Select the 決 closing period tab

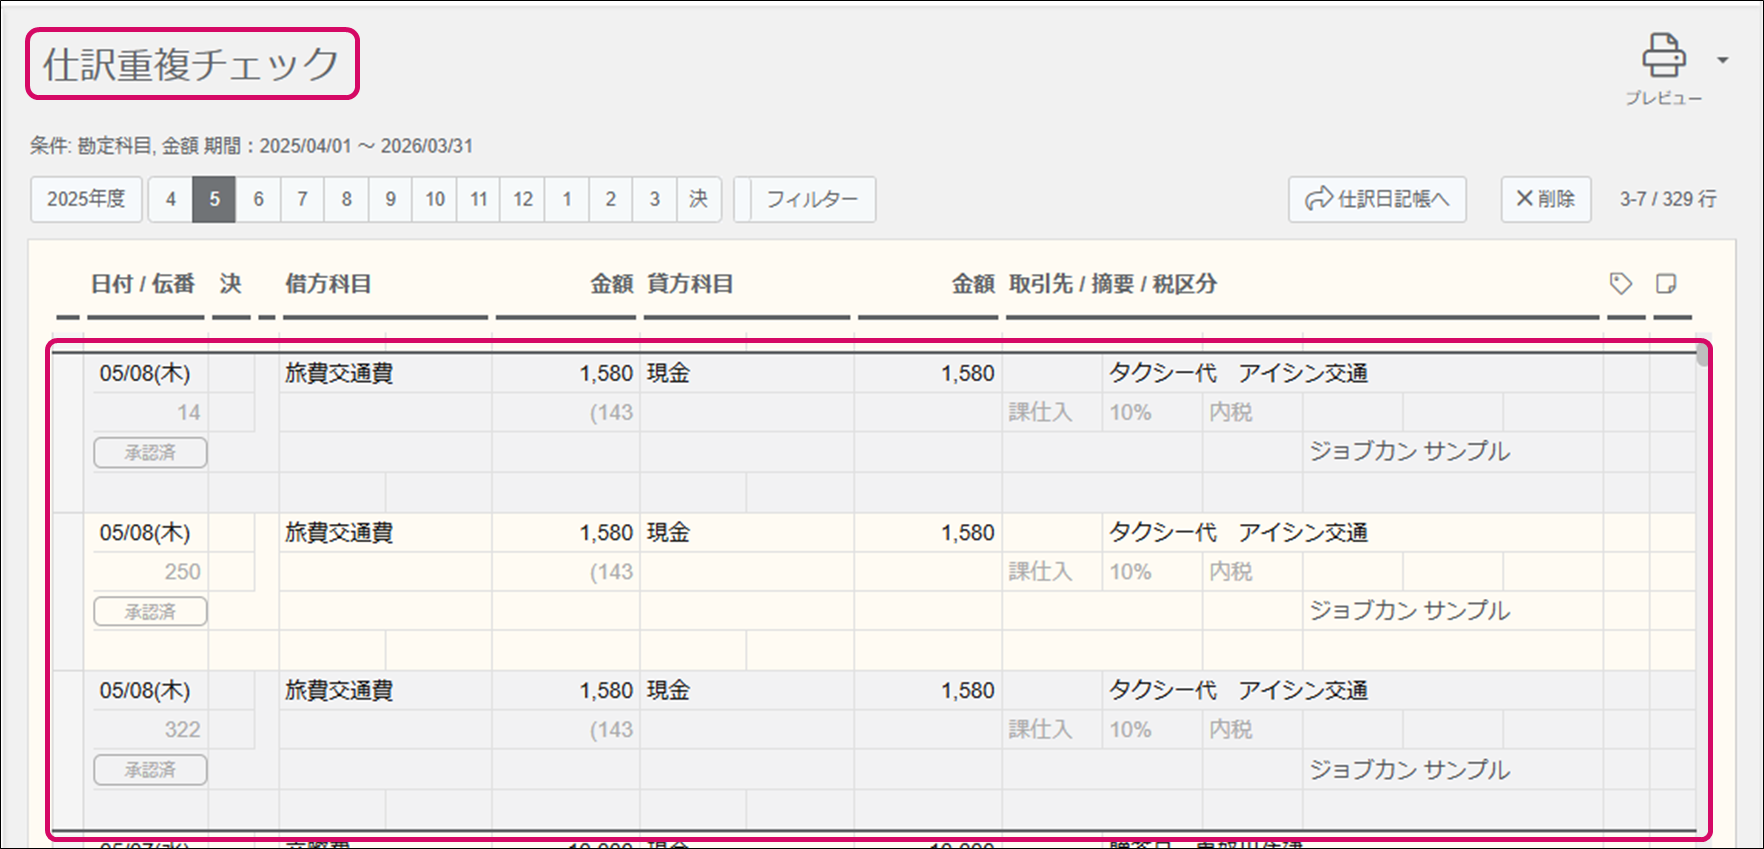coord(698,199)
